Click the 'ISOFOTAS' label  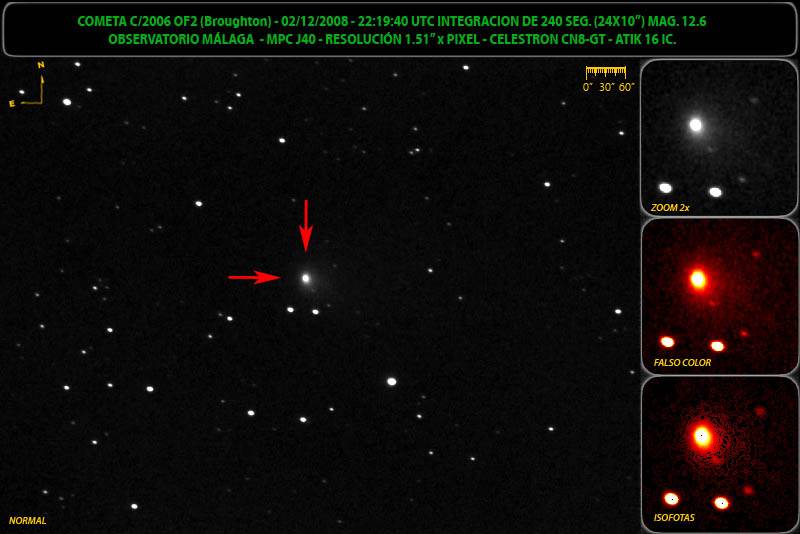point(674,518)
